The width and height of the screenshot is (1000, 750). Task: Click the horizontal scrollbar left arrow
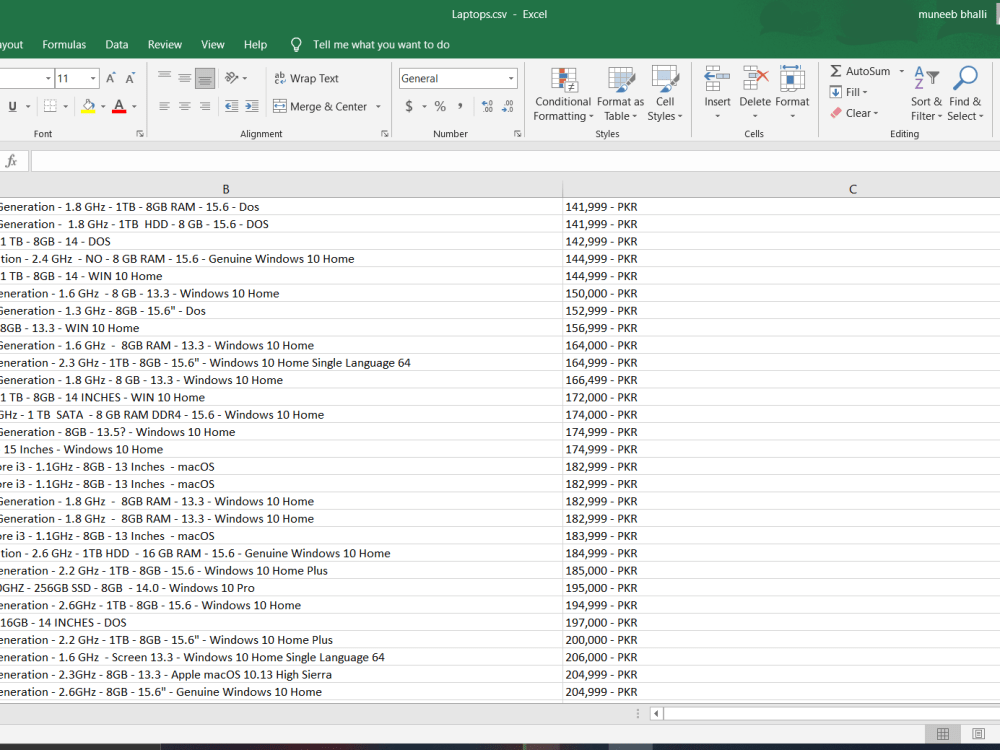point(656,714)
